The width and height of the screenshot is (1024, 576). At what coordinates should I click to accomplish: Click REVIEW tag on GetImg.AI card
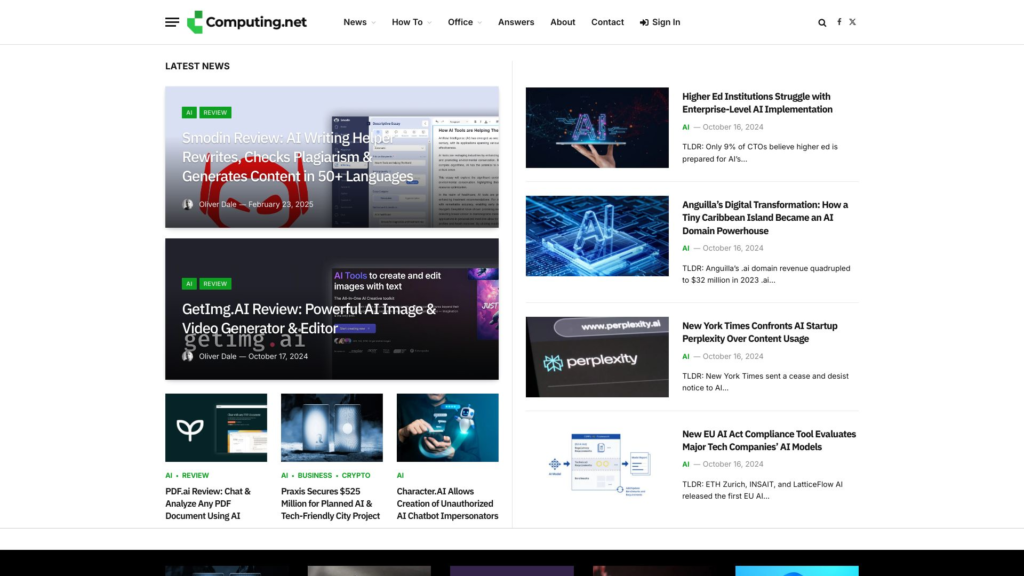point(215,283)
